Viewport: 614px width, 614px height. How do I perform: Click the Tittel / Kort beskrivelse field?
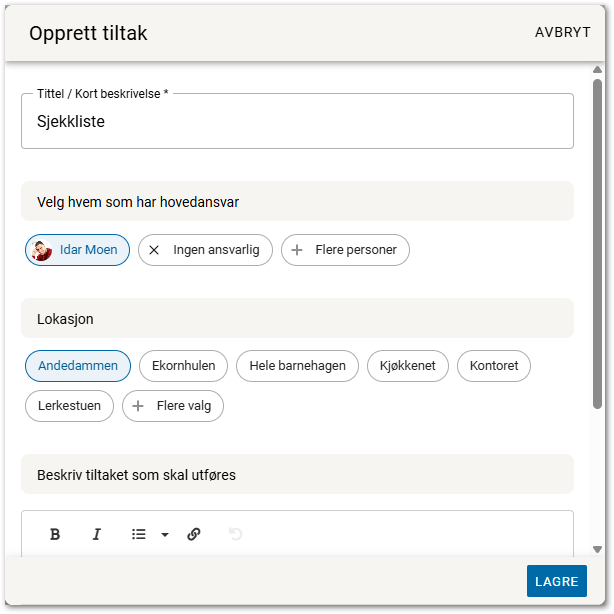pyautogui.click(x=297, y=122)
